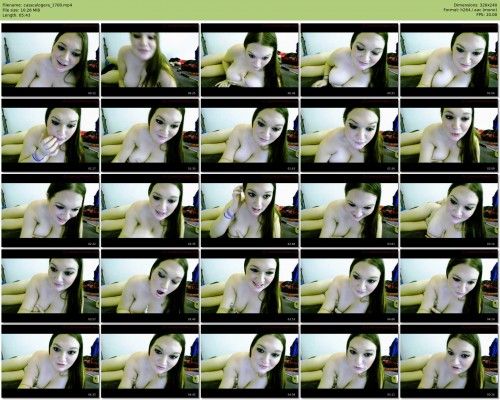Select the middle thumbnail of the third row
This screenshot has width=500, height=400.
pyautogui.click(x=250, y=210)
